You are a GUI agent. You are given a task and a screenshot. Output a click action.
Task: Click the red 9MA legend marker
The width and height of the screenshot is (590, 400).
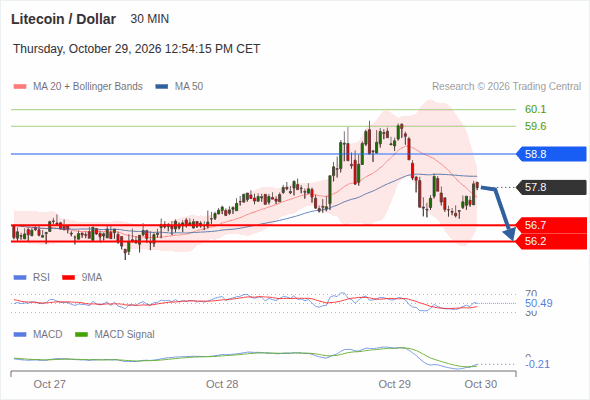tap(68, 278)
